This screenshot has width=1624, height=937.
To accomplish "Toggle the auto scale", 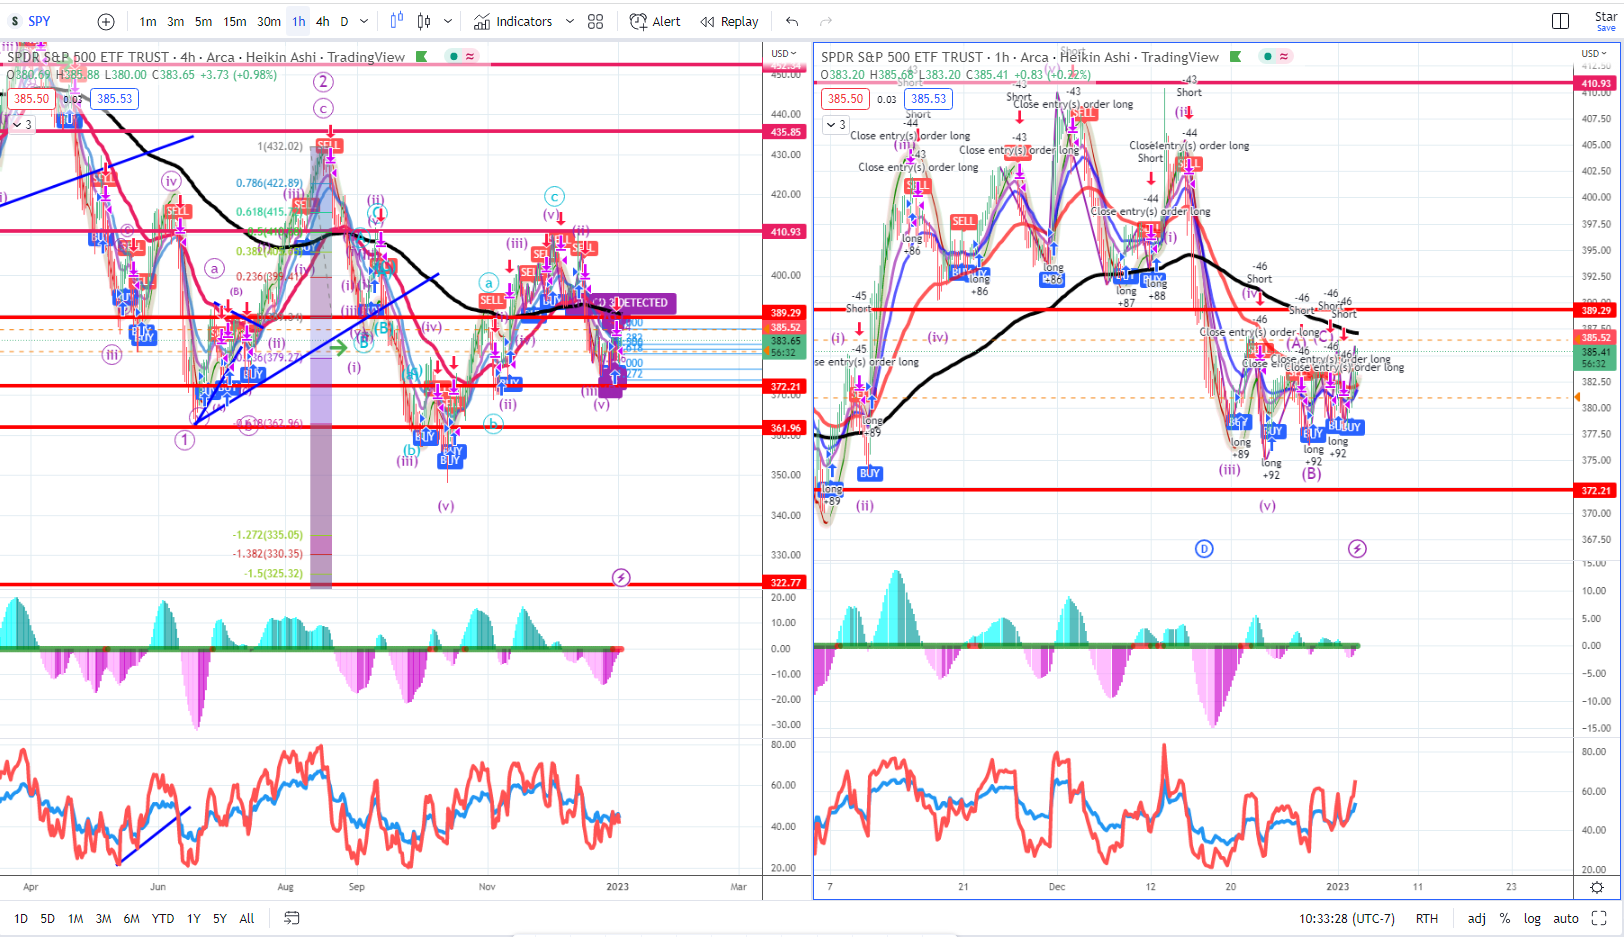I will point(1566,918).
